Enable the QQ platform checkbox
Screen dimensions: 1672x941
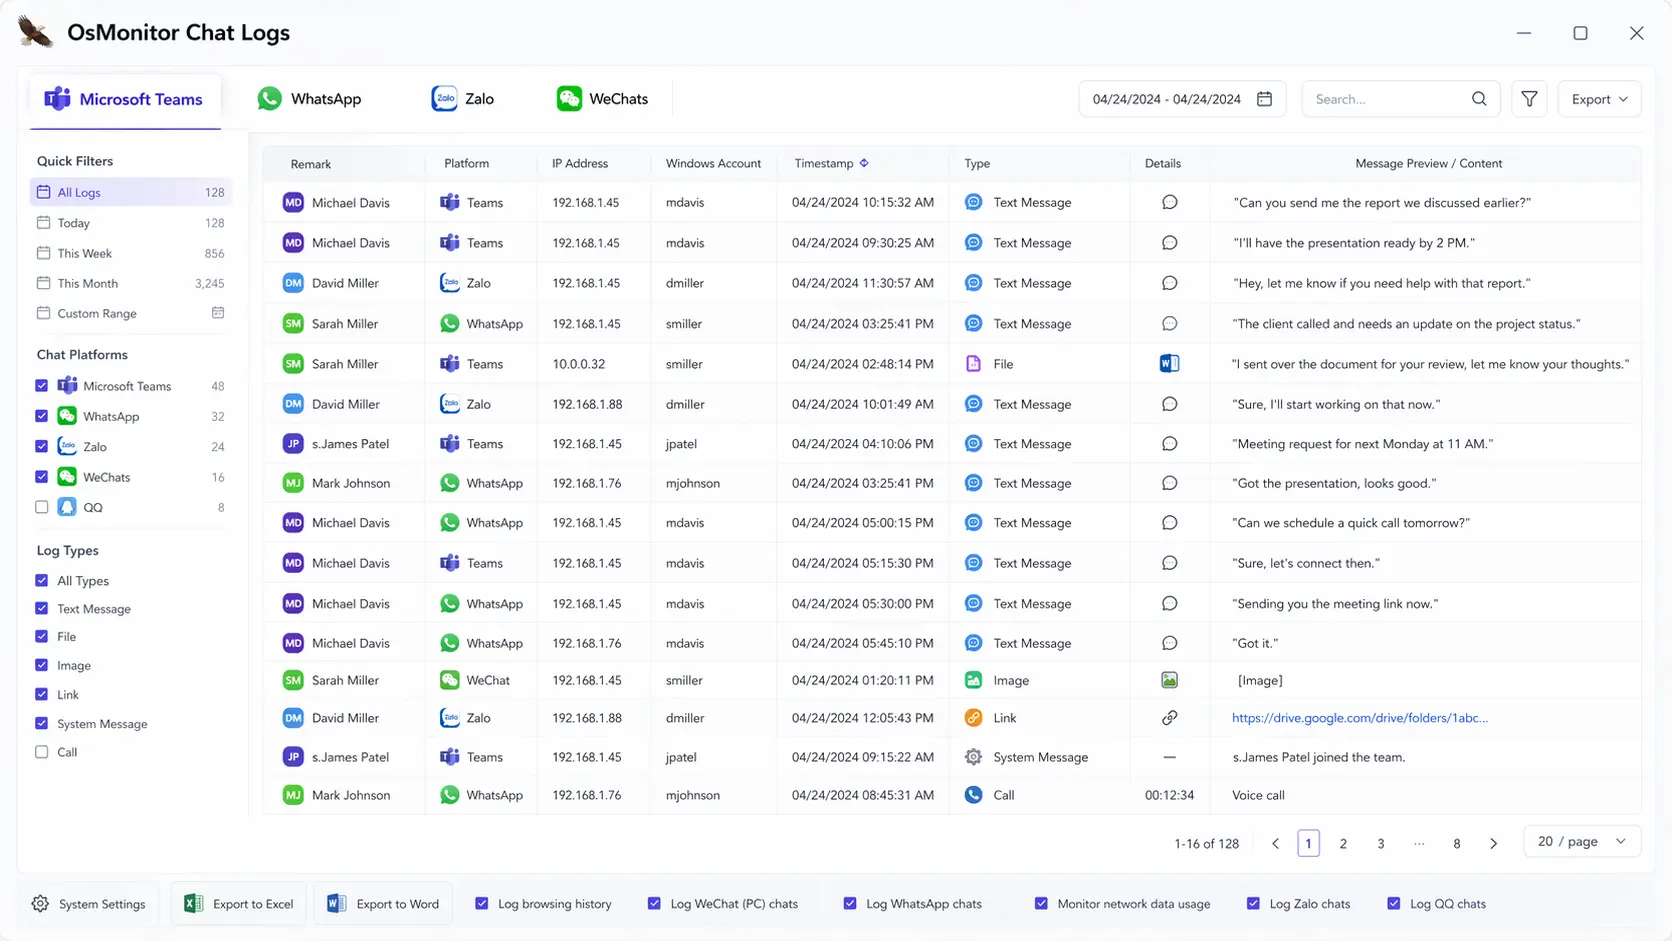pyautogui.click(x=42, y=507)
